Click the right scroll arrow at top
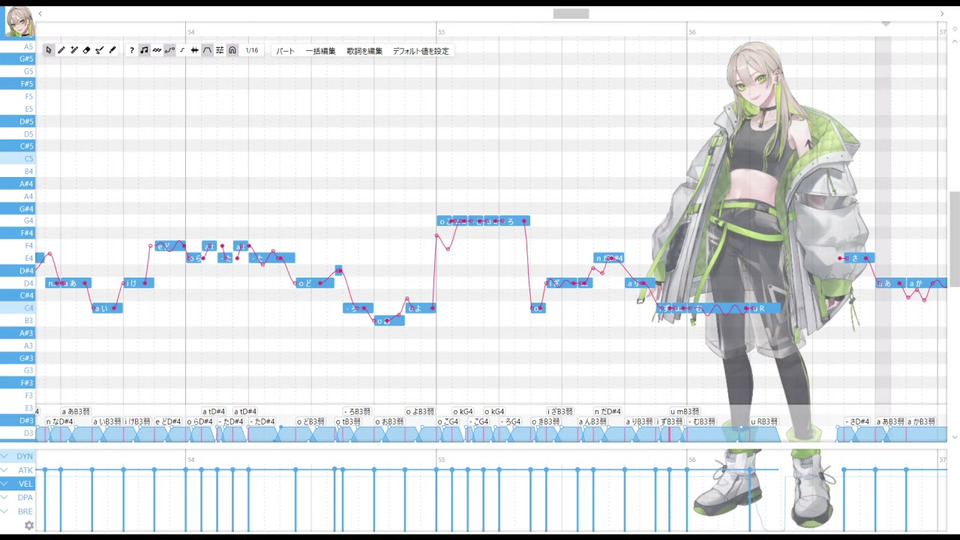 coord(942,13)
